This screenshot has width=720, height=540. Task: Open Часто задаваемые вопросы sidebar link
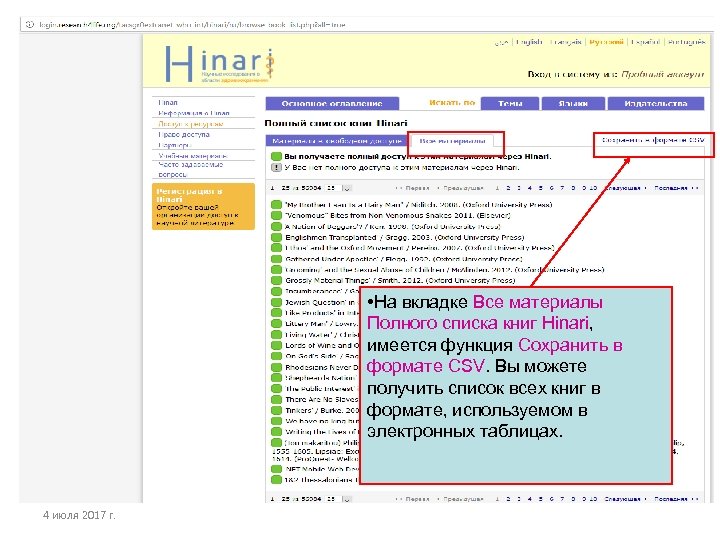tap(191, 169)
